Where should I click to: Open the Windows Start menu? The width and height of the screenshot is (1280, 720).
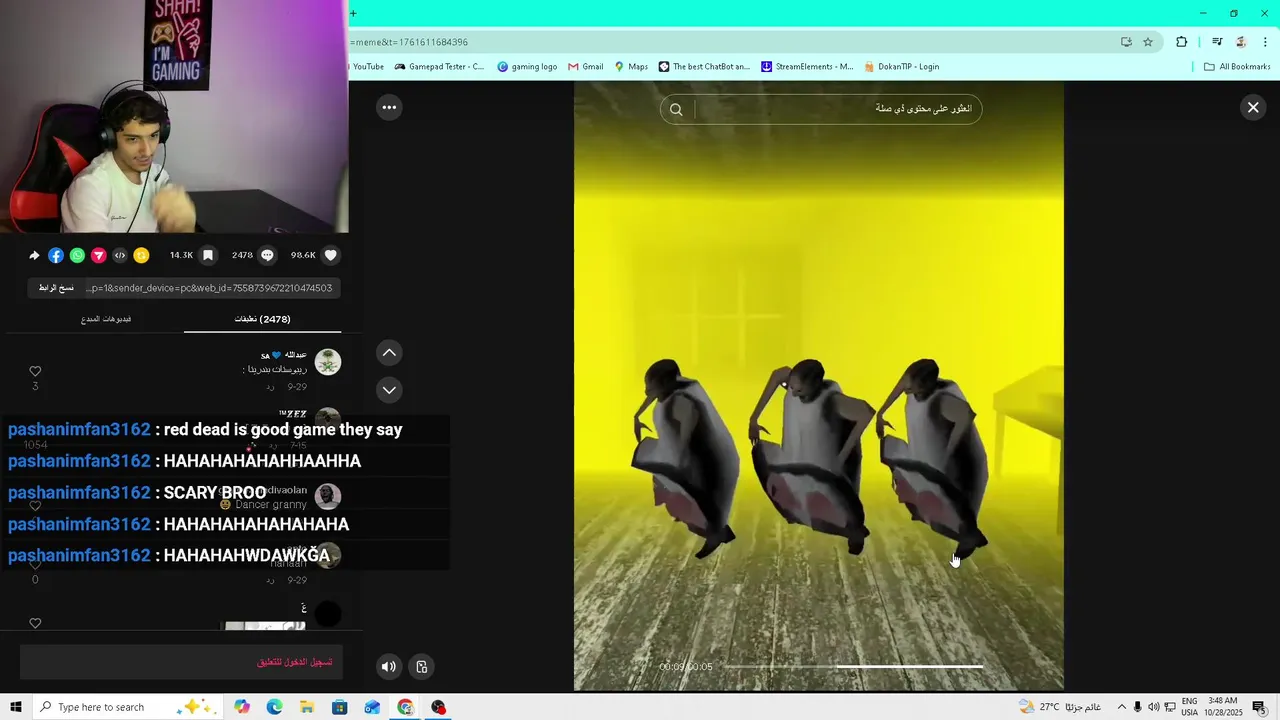tap(16, 707)
